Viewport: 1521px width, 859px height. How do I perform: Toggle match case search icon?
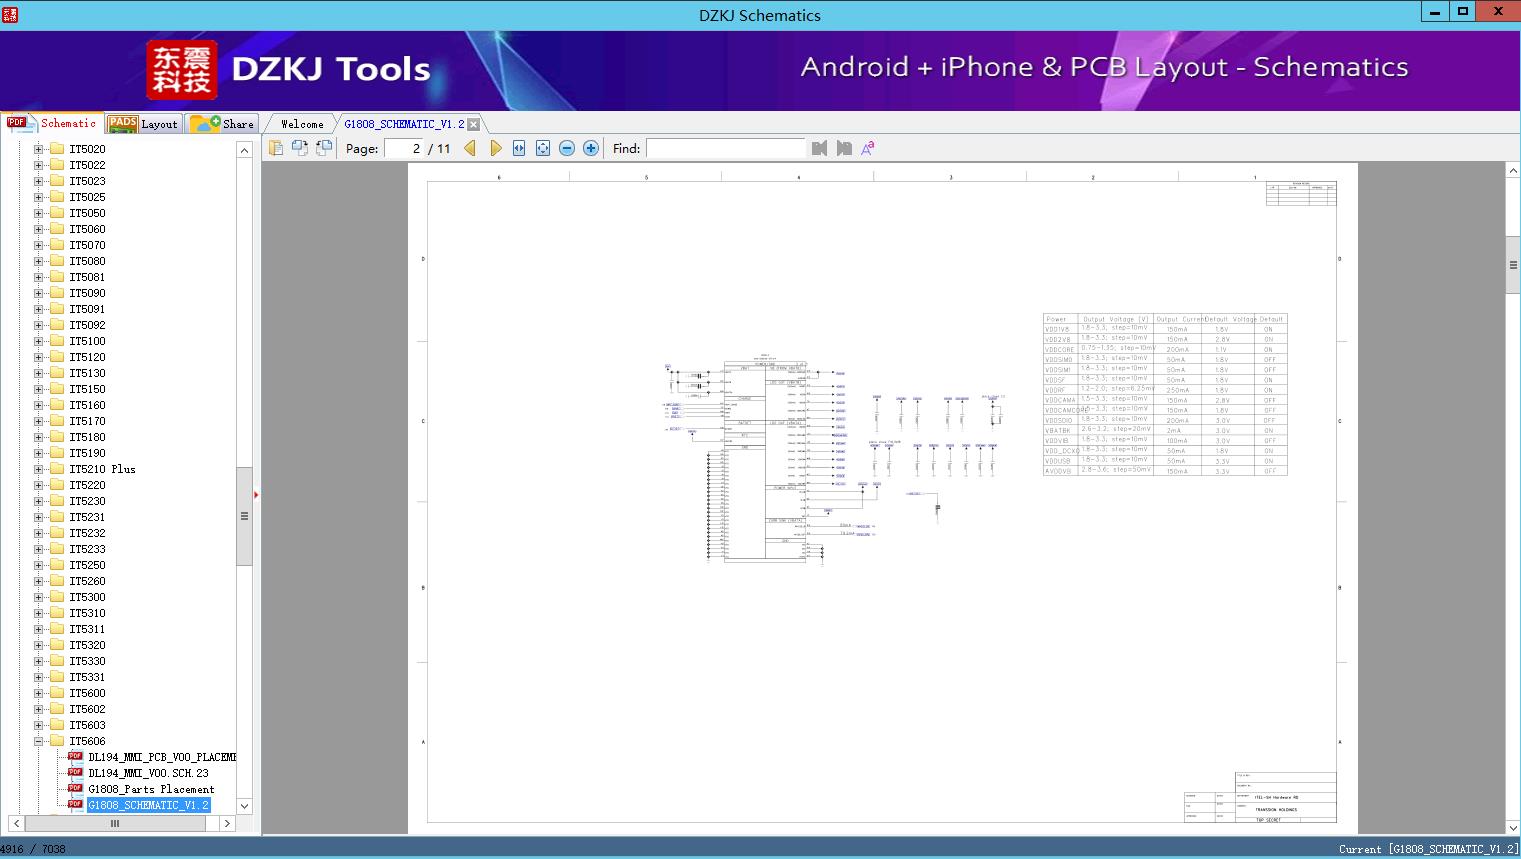point(868,148)
